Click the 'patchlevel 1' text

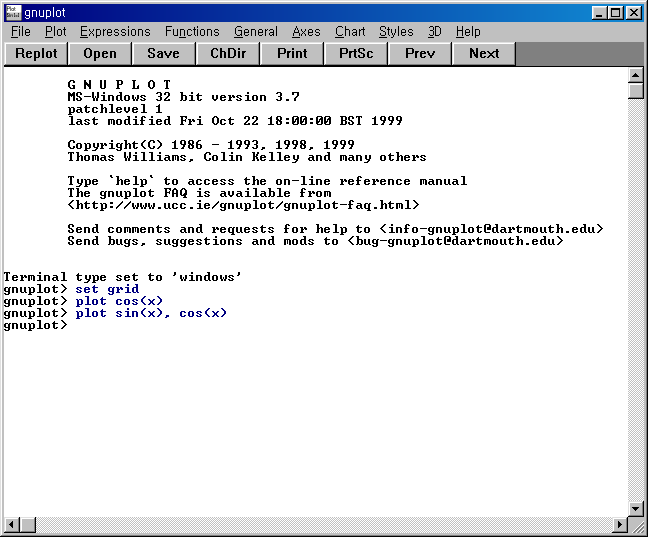click(115, 109)
